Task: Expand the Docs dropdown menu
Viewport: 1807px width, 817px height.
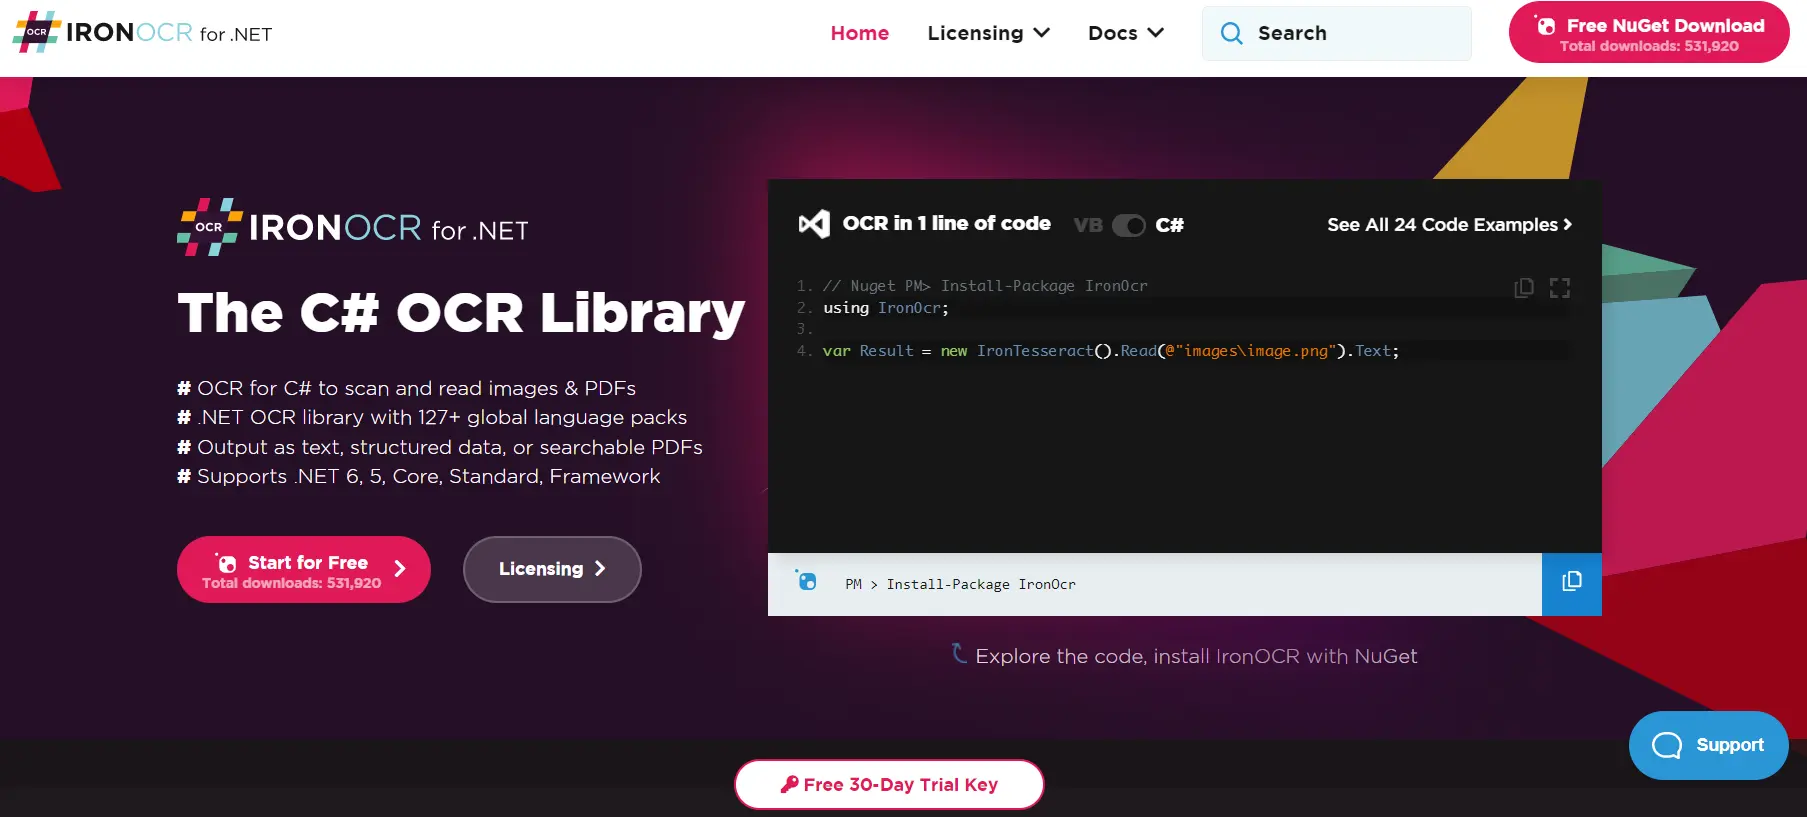Action: pos(1125,33)
